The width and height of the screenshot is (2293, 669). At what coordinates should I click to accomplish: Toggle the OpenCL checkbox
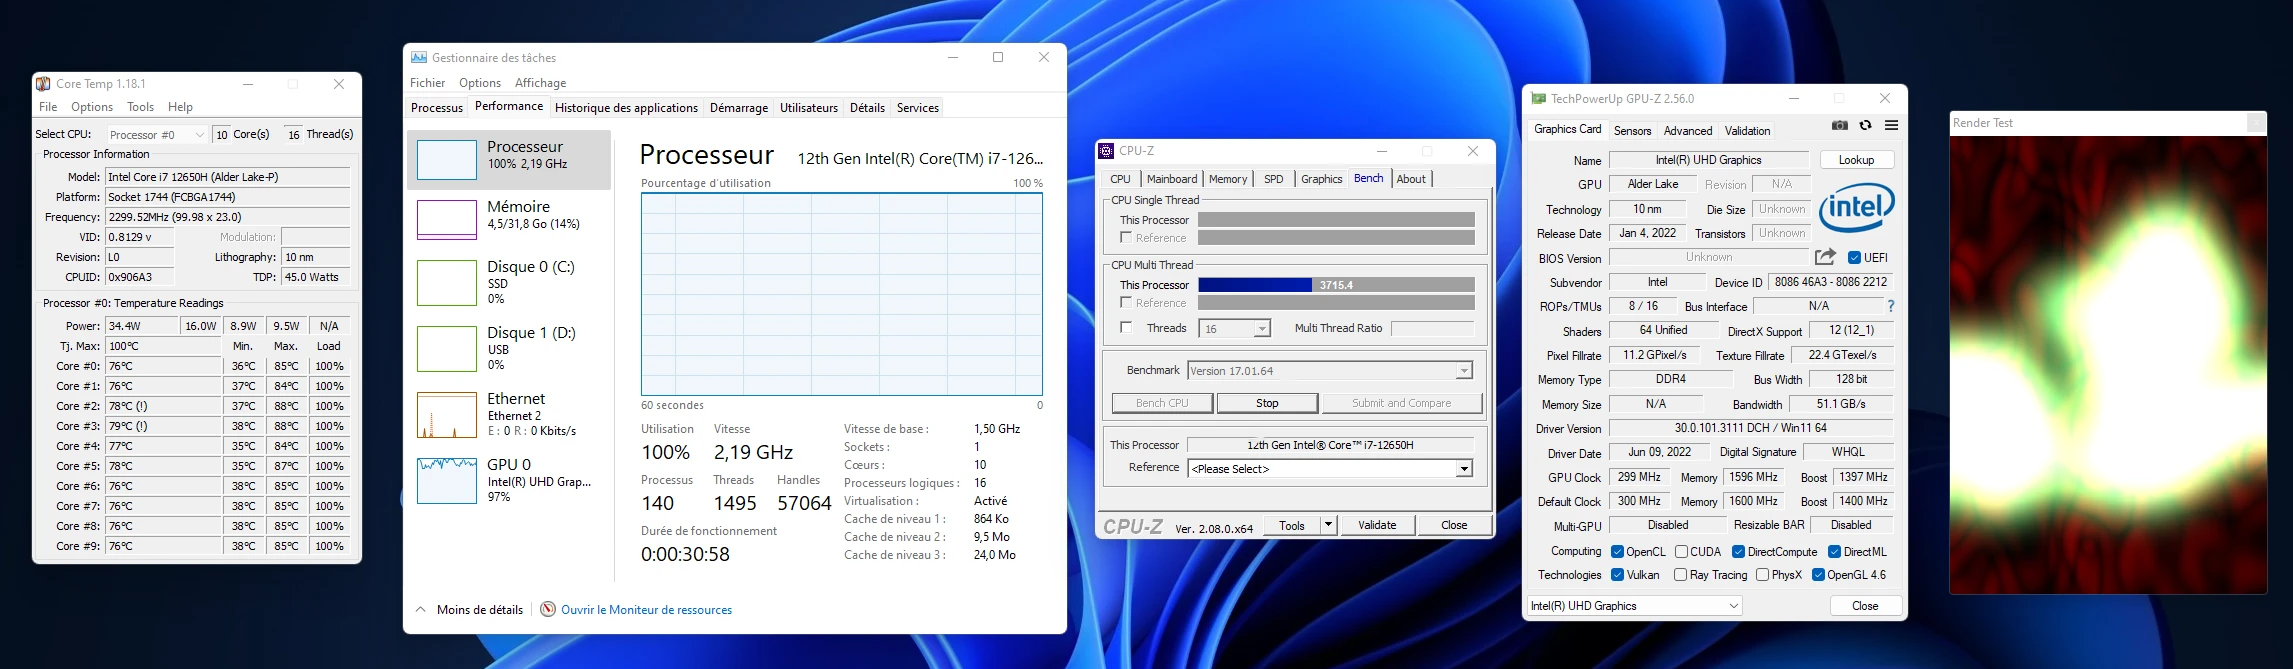pos(1617,552)
